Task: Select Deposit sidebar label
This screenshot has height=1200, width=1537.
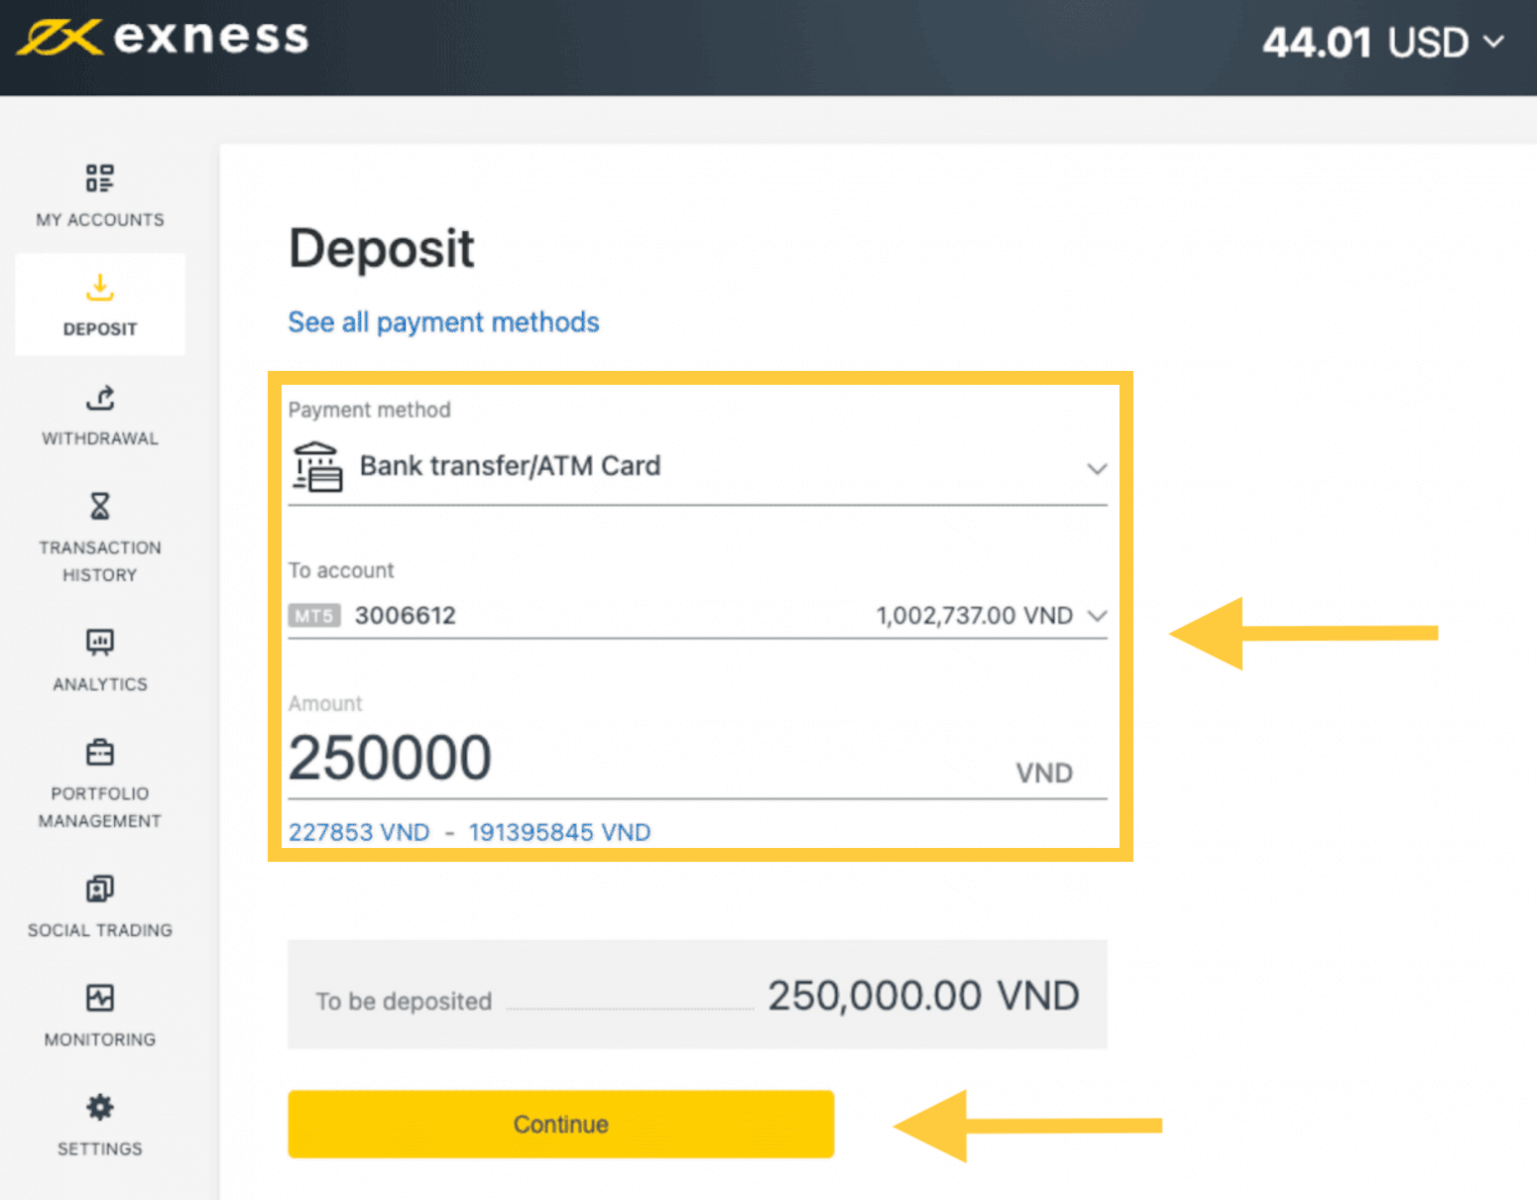Action: pos(100,329)
